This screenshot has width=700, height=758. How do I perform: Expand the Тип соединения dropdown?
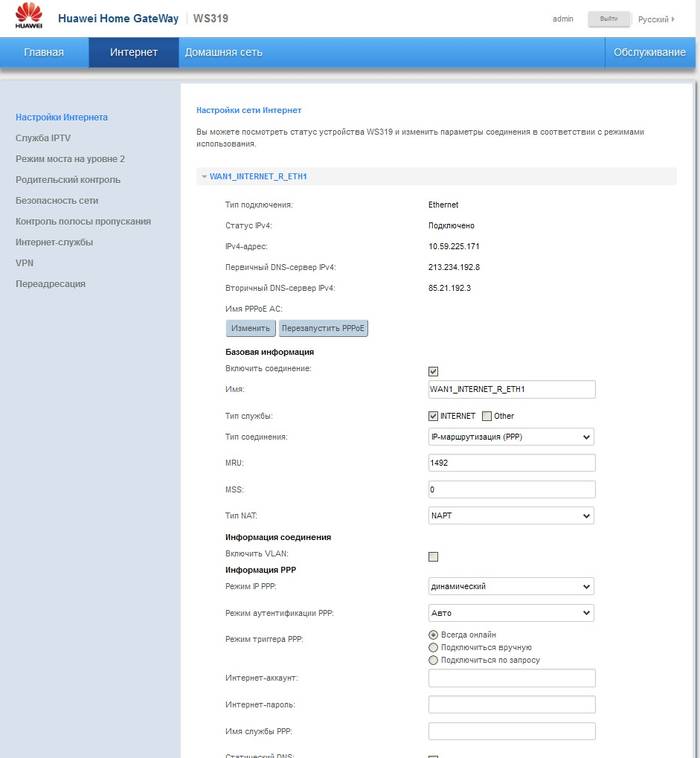(x=511, y=437)
